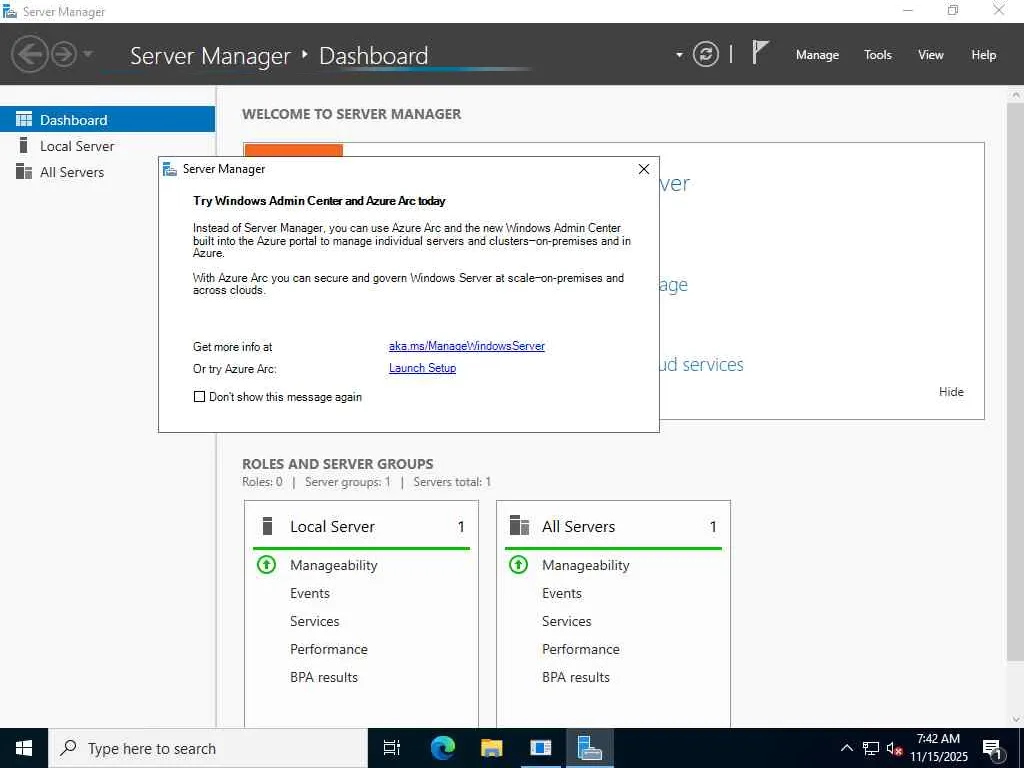Select All Servers in the left pane
This screenshot has height=768, width=1024.
[107, 172]
